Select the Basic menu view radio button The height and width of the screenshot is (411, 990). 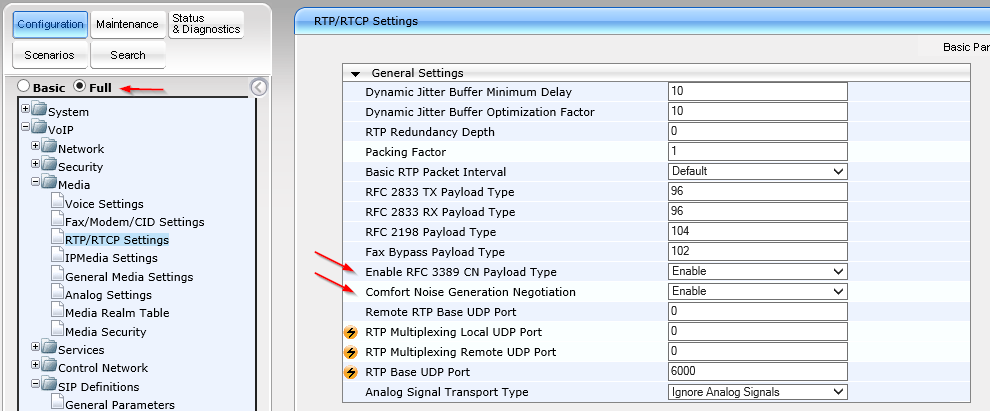point(23,86)
